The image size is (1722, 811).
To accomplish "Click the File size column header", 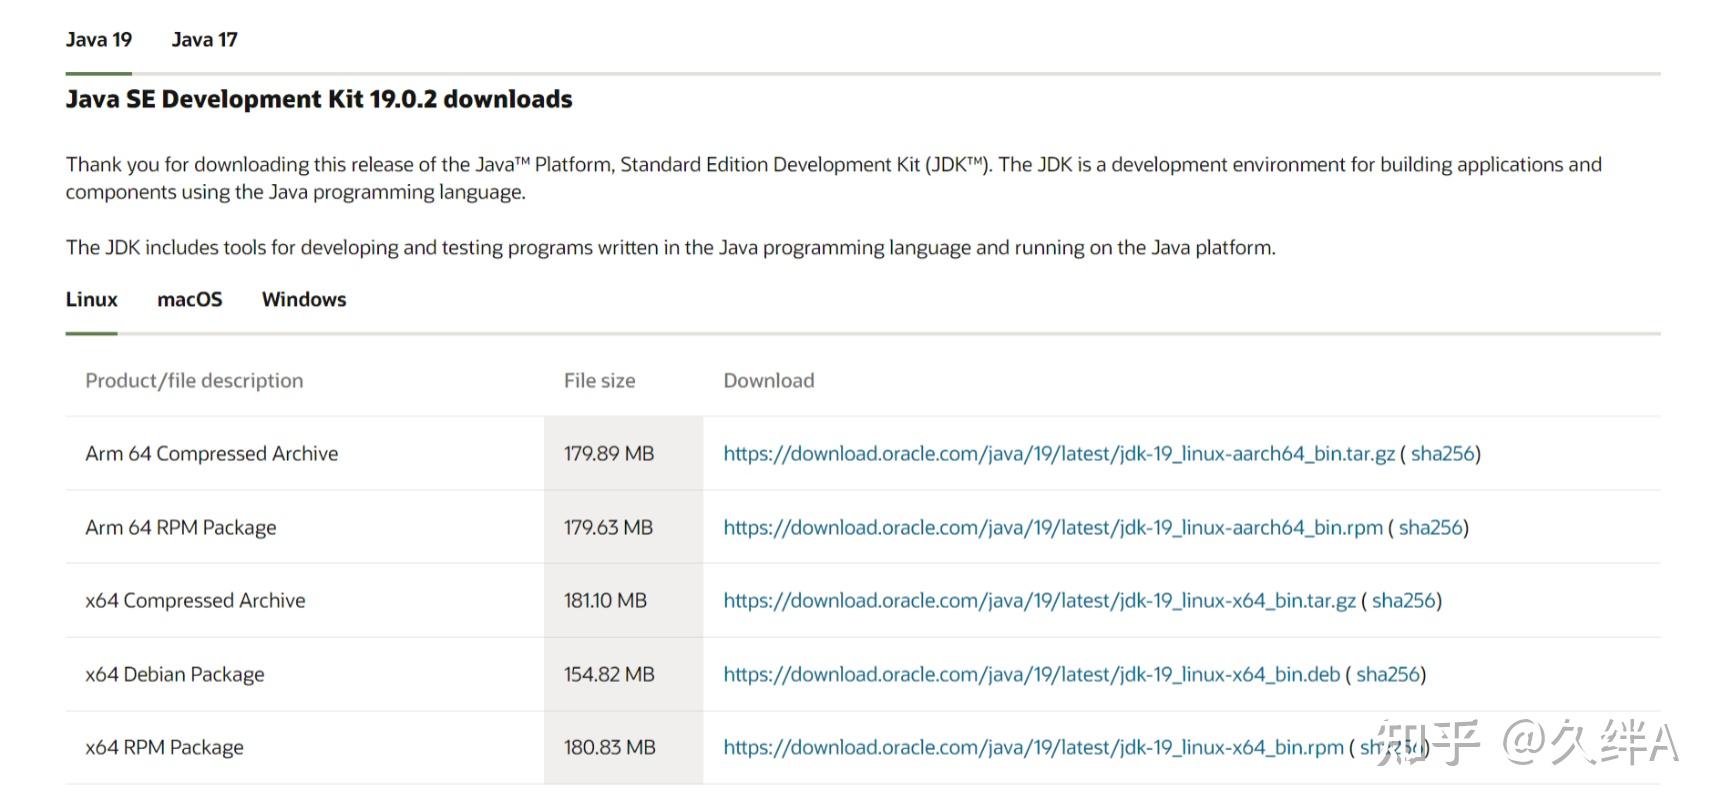I will (x=599, y=381).
